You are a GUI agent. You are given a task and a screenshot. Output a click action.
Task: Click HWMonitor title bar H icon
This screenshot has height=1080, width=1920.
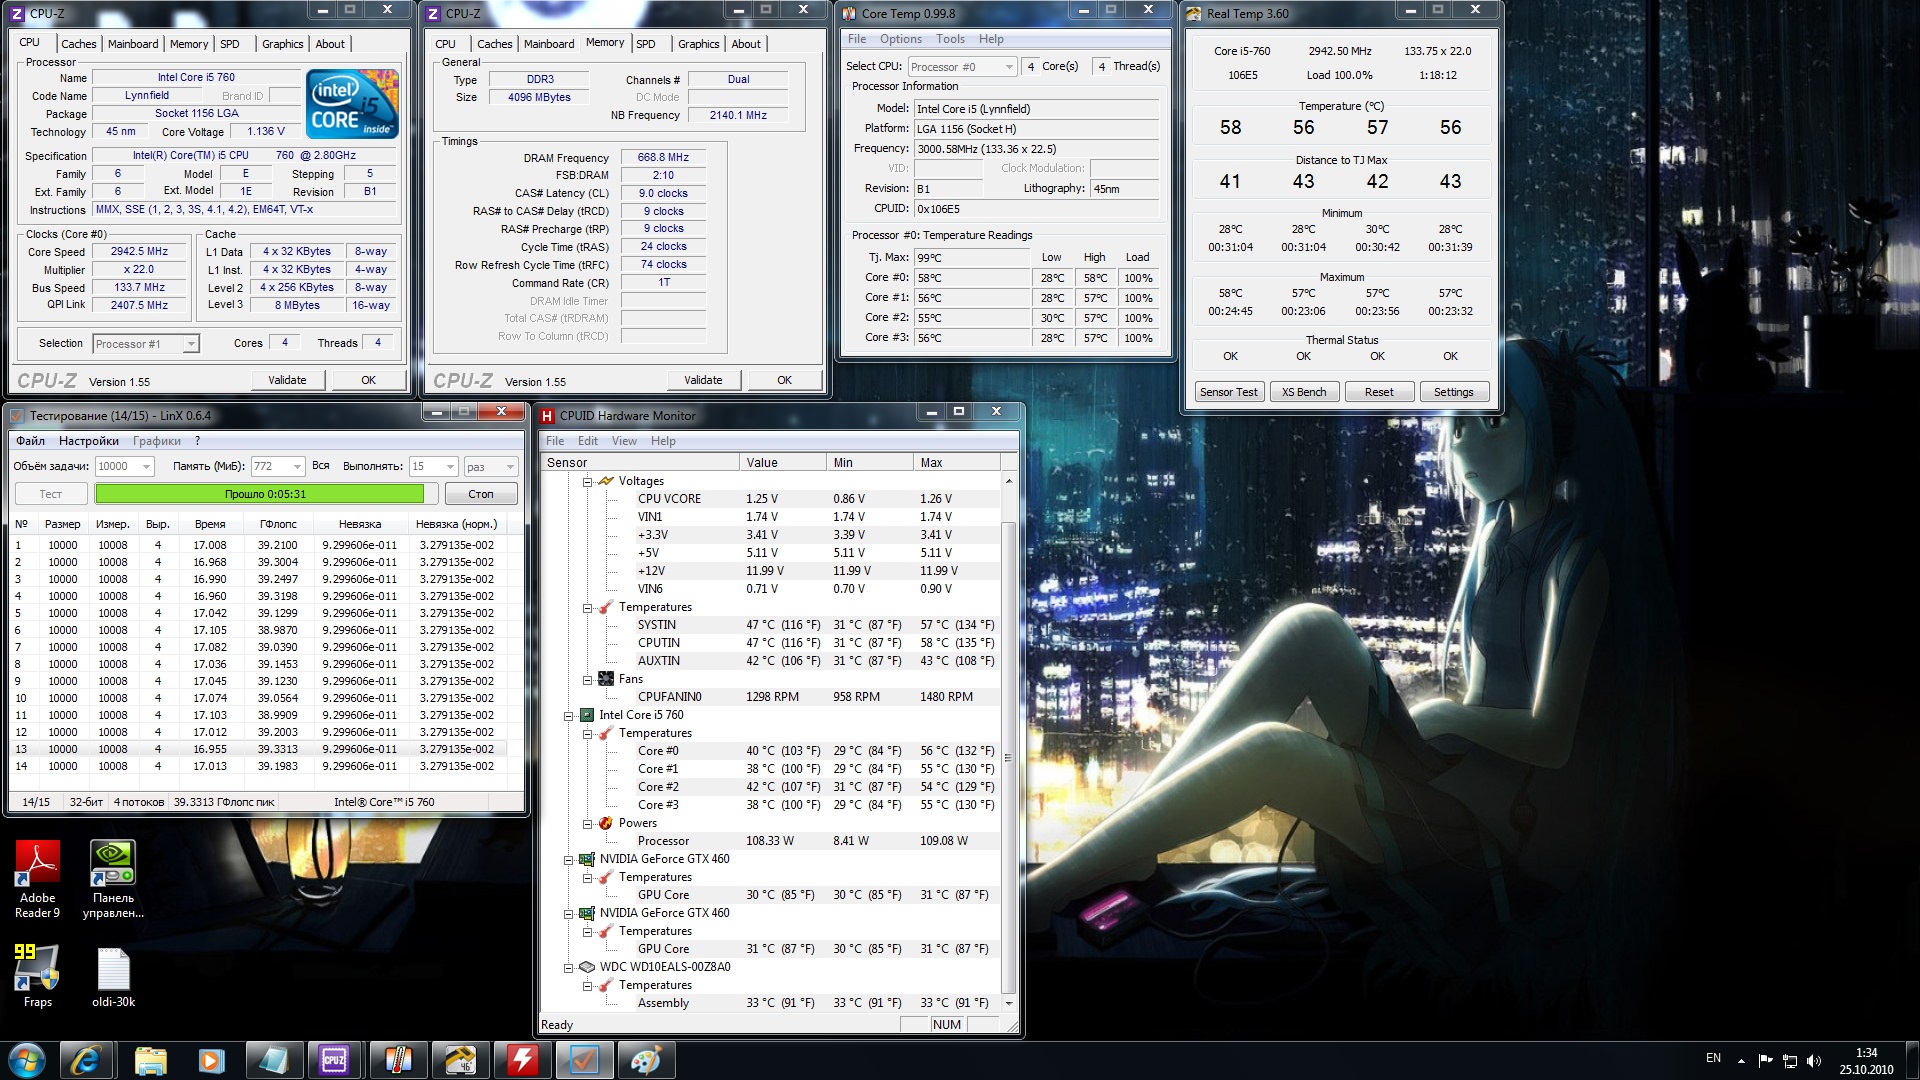click(547, 416)
